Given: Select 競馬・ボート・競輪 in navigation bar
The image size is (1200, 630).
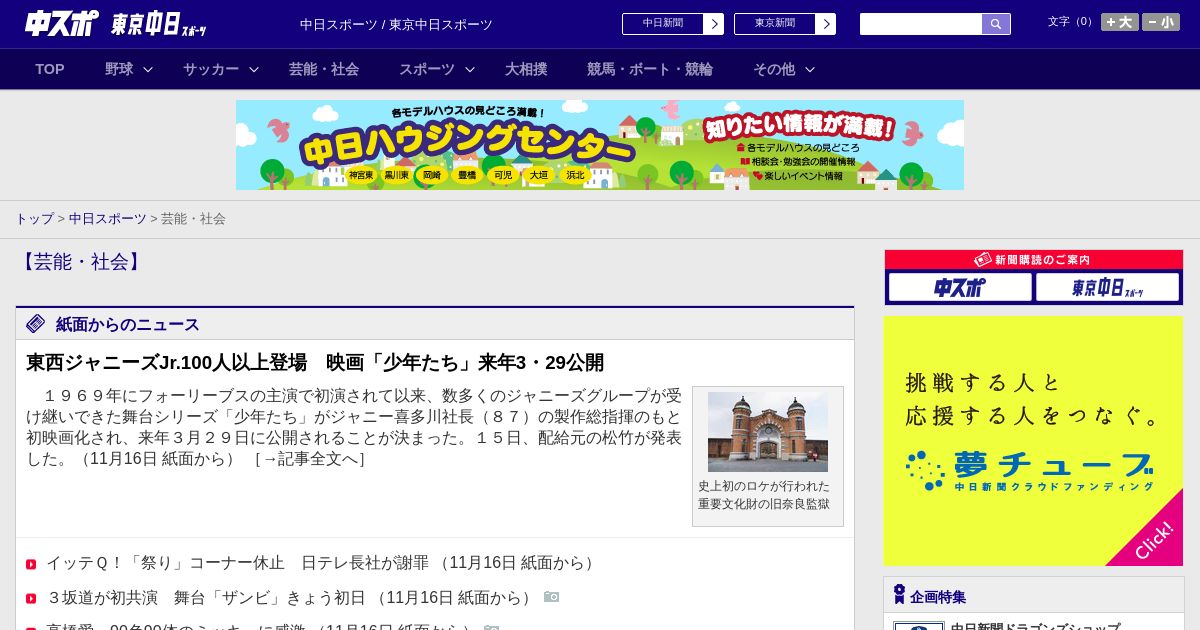Looking at the screenshot, I should coord(650,69).
